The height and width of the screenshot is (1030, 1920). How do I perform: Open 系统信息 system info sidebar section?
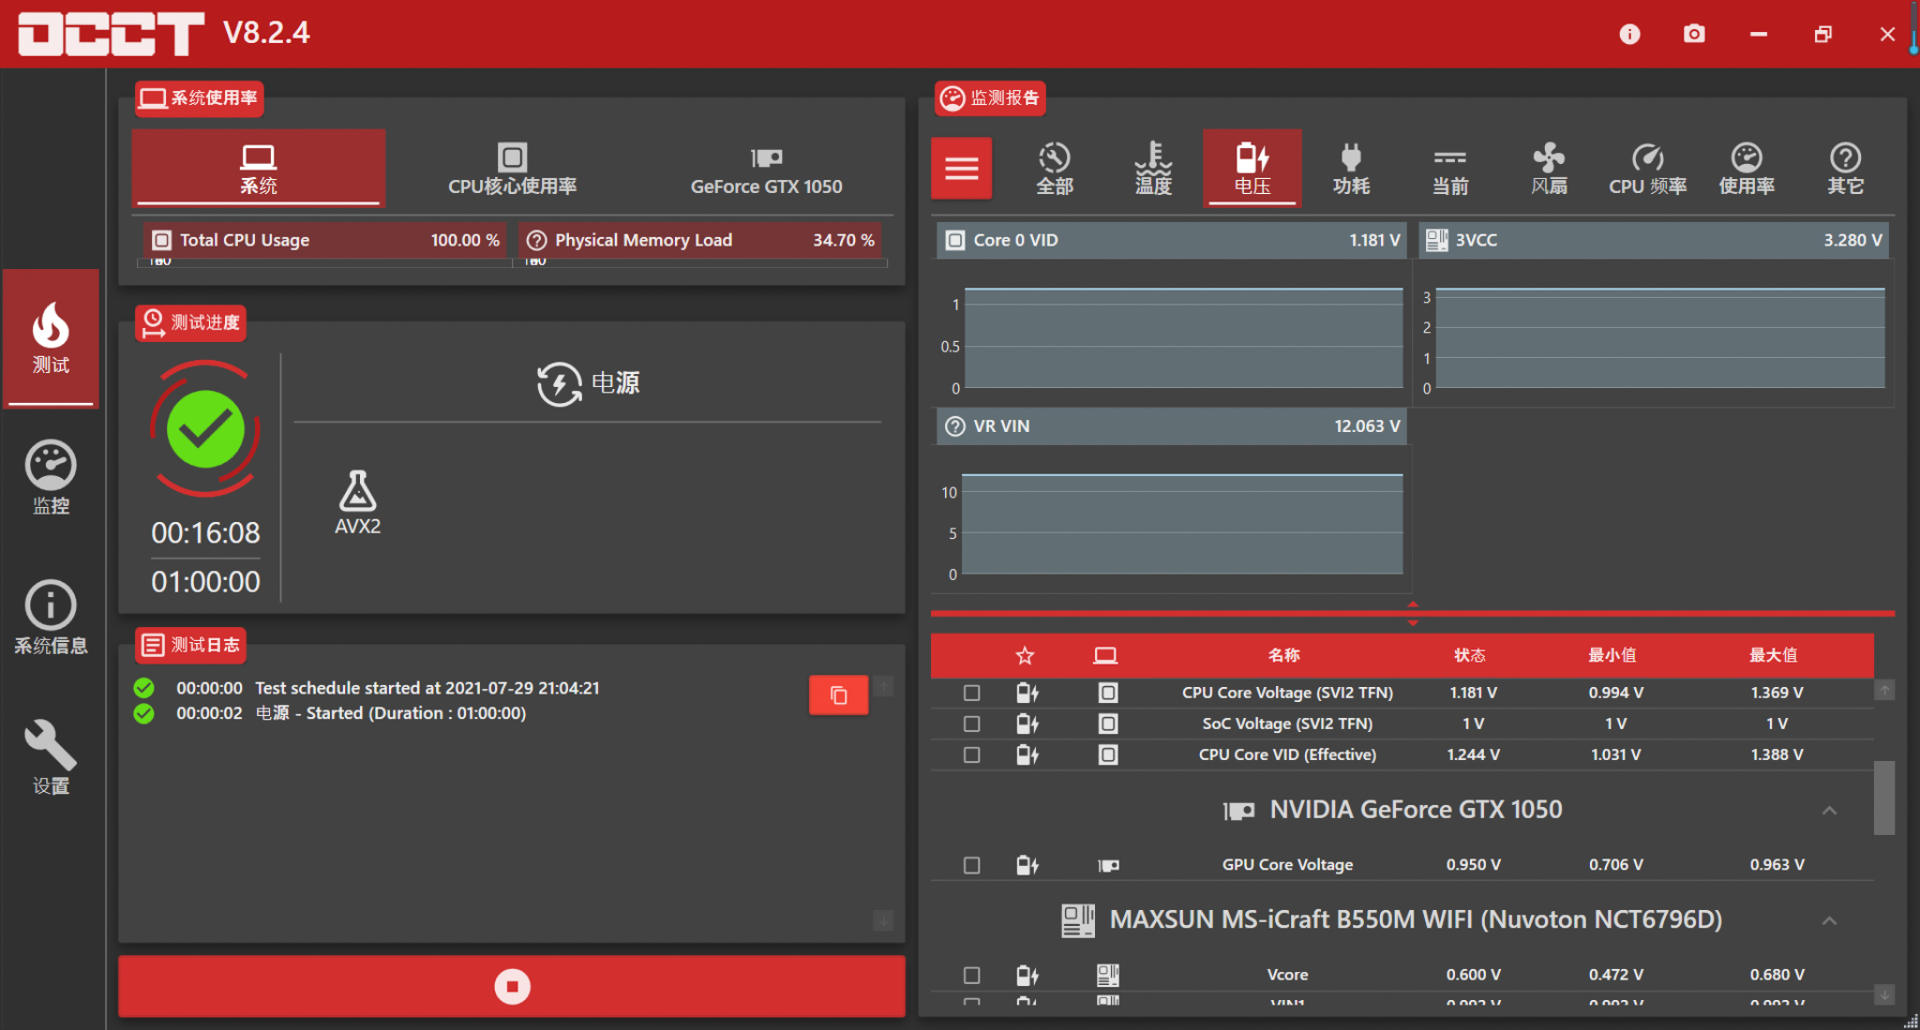tap(51, 618)
